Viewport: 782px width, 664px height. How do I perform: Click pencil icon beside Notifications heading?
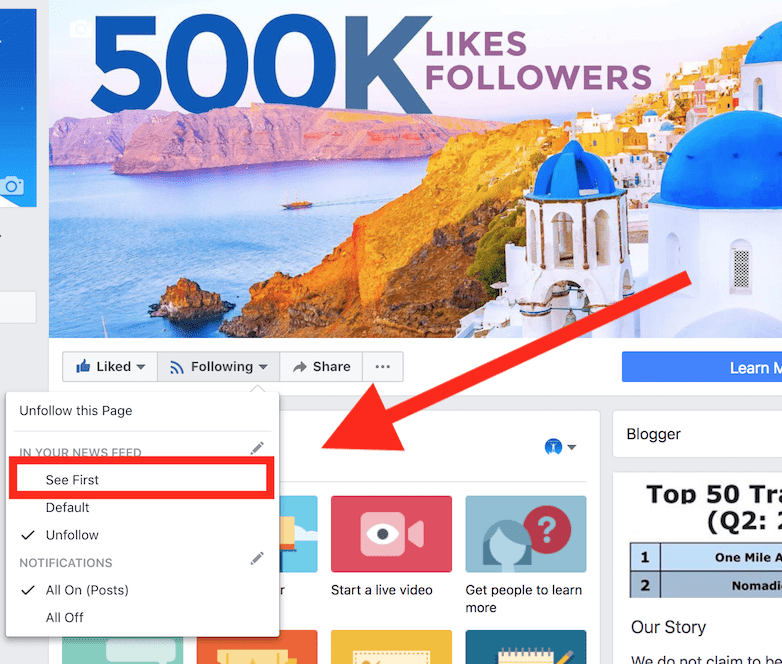pos(257,558)
